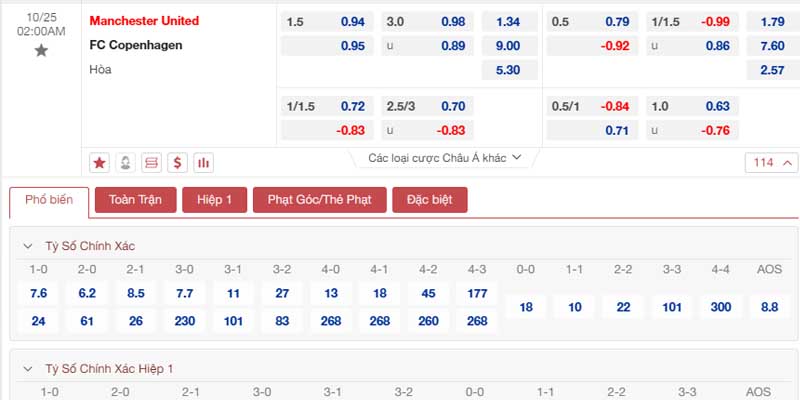Open the bar chart statistics icon
This screenshot has width=800, height=400.
(x=204, y=163)
